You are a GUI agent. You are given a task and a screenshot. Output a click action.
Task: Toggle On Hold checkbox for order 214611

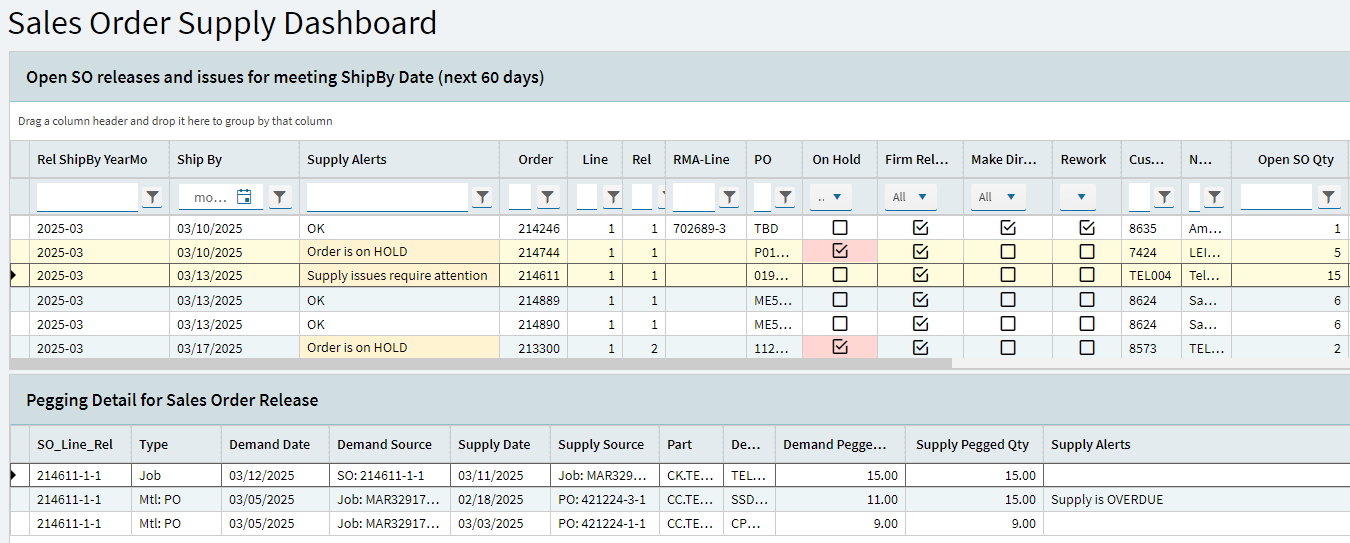click(x=840, y=275)
